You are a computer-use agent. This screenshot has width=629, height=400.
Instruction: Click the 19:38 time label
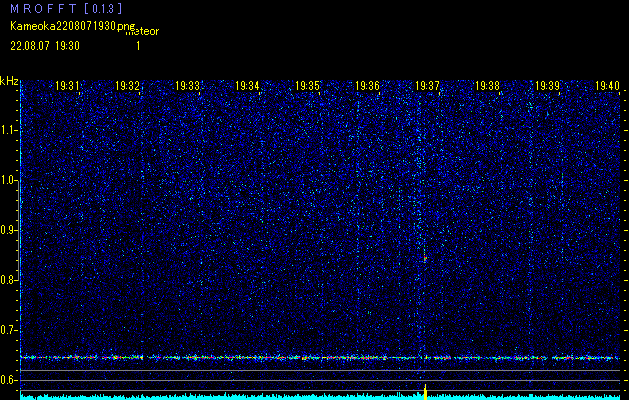click(x=487, y=86)
